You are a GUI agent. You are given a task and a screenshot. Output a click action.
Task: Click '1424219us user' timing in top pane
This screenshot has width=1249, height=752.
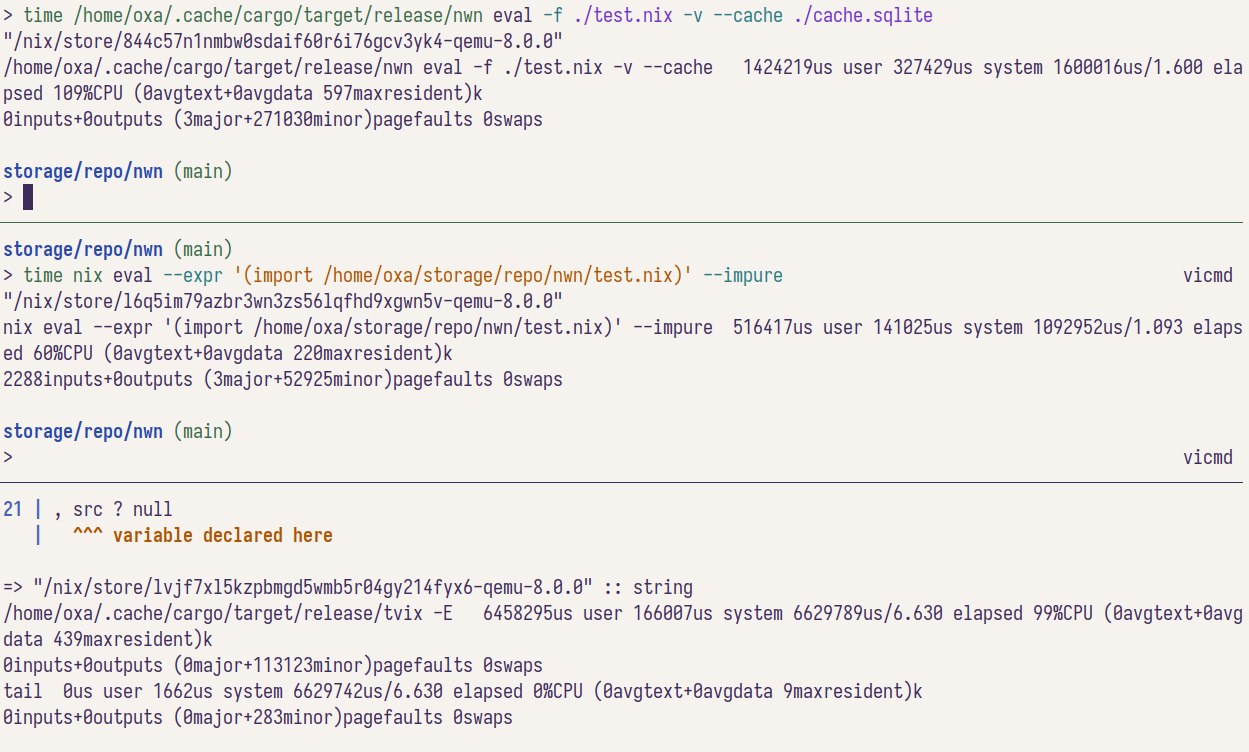(813, 68)
